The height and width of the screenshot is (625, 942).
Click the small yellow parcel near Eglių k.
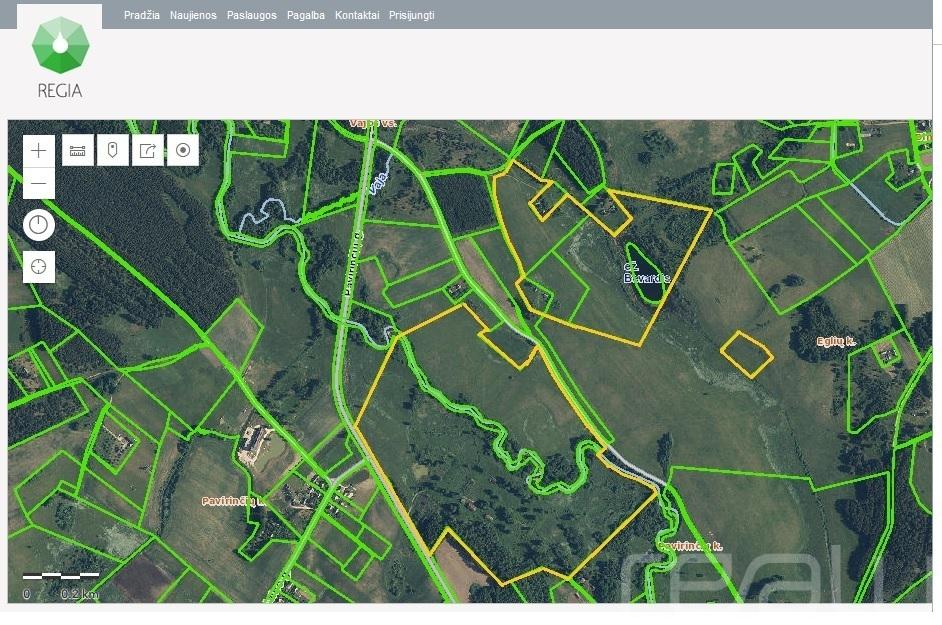[x=746, y=354]
